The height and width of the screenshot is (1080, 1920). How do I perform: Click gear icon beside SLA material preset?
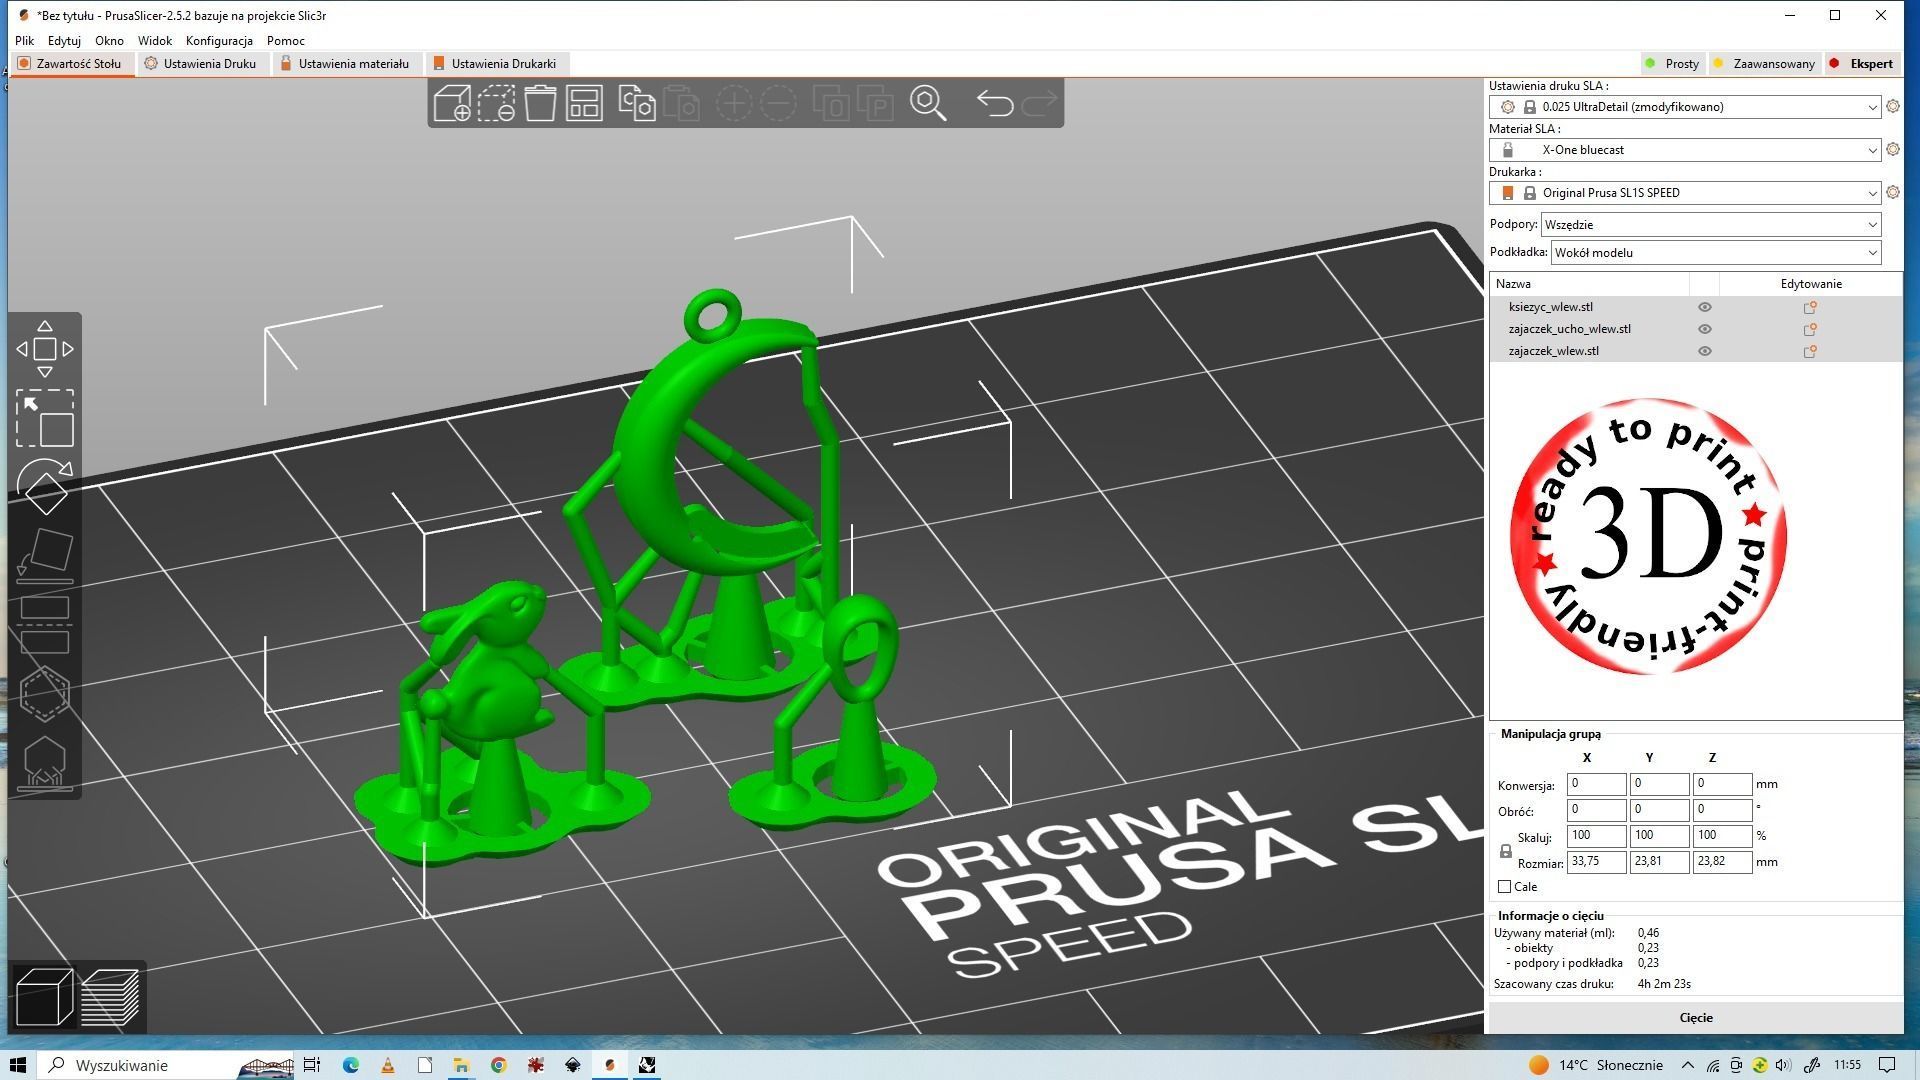[x=1892, y=149]
